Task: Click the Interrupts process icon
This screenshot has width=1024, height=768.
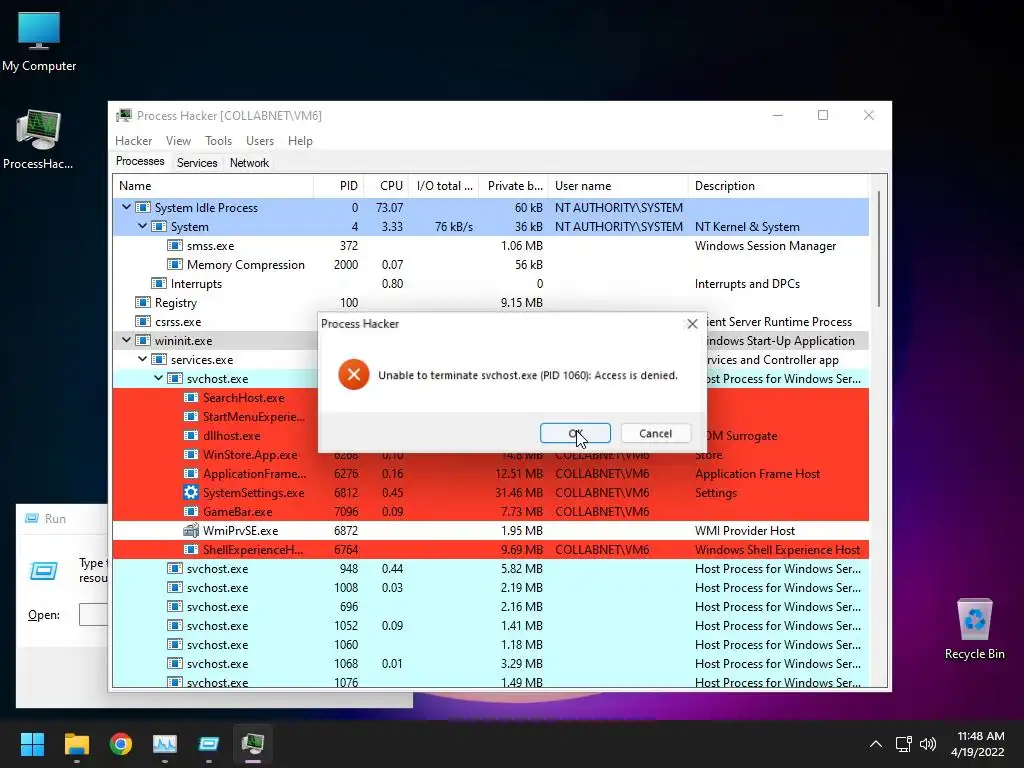Action: pos(159,283)
